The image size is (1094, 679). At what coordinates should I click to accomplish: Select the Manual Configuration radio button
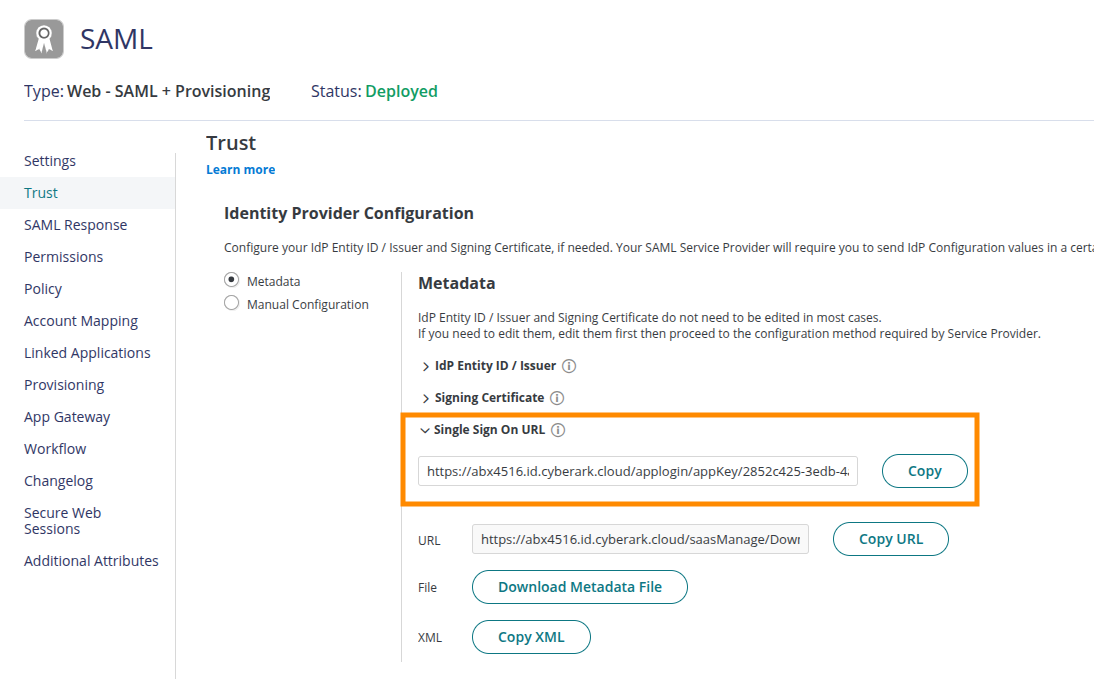pos(232,304)
